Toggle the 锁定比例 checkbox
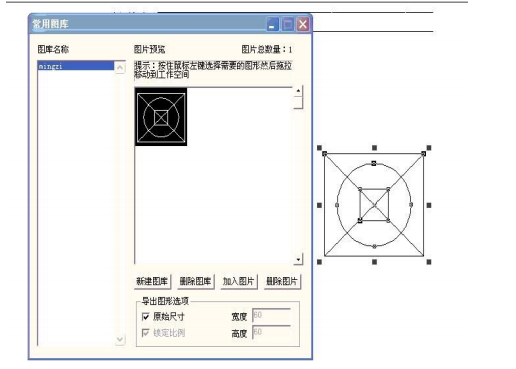The width and height of the screenshot is (516, 369). tap(146, 333)
